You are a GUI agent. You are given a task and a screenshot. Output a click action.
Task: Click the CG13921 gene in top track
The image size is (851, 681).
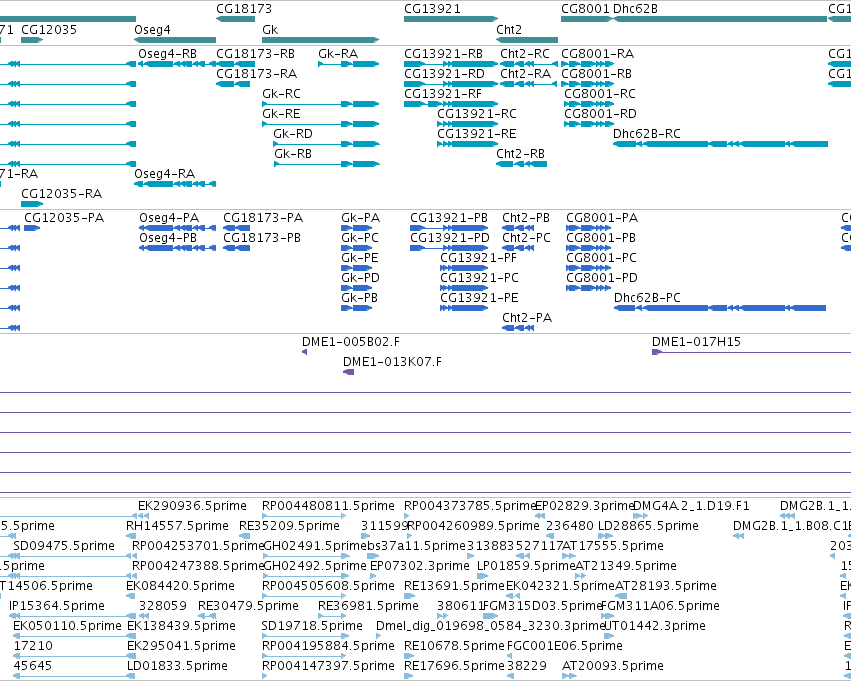click(x=451, y=19)
